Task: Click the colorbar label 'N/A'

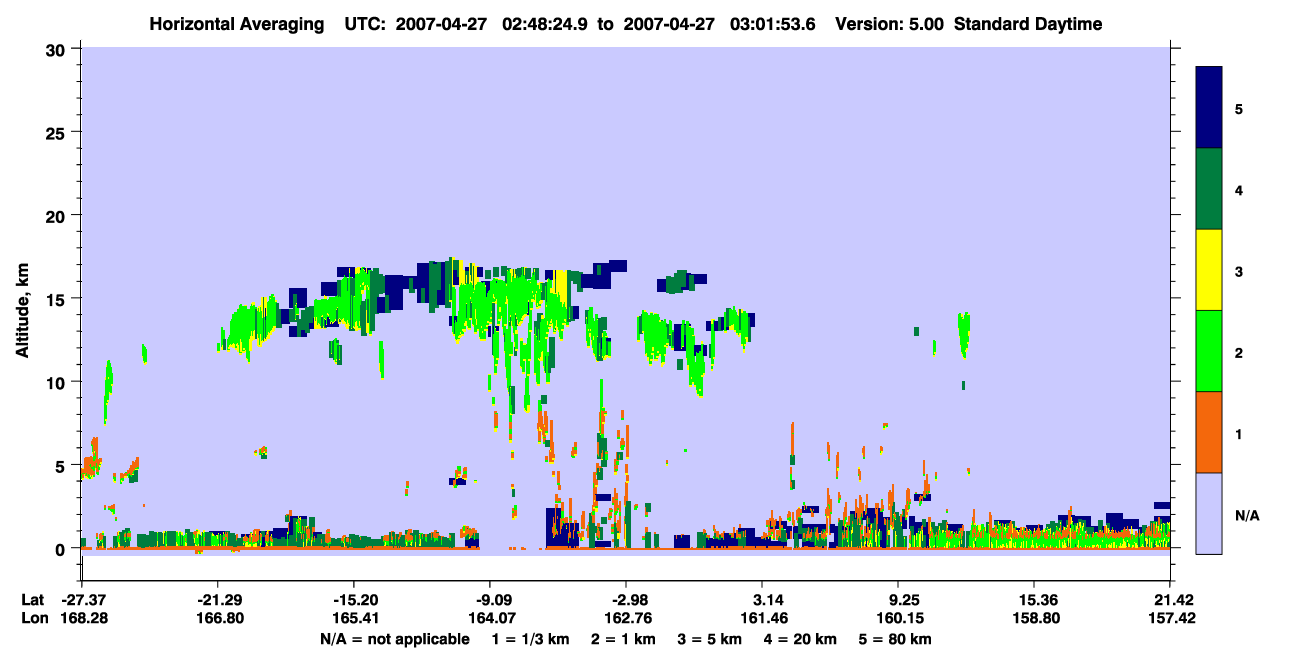Action: [x=1247, y=515]
